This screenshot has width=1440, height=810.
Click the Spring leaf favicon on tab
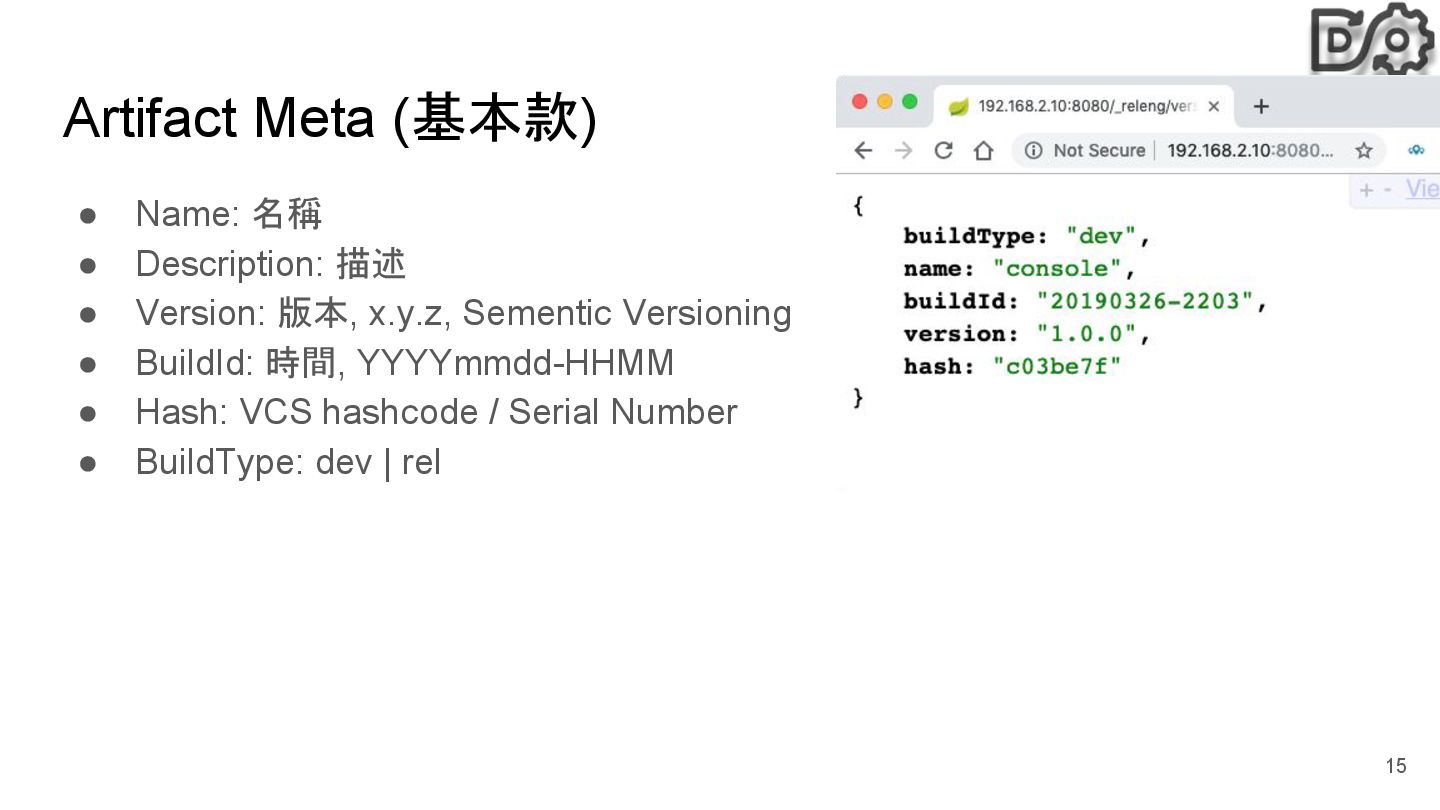(958, 106)
